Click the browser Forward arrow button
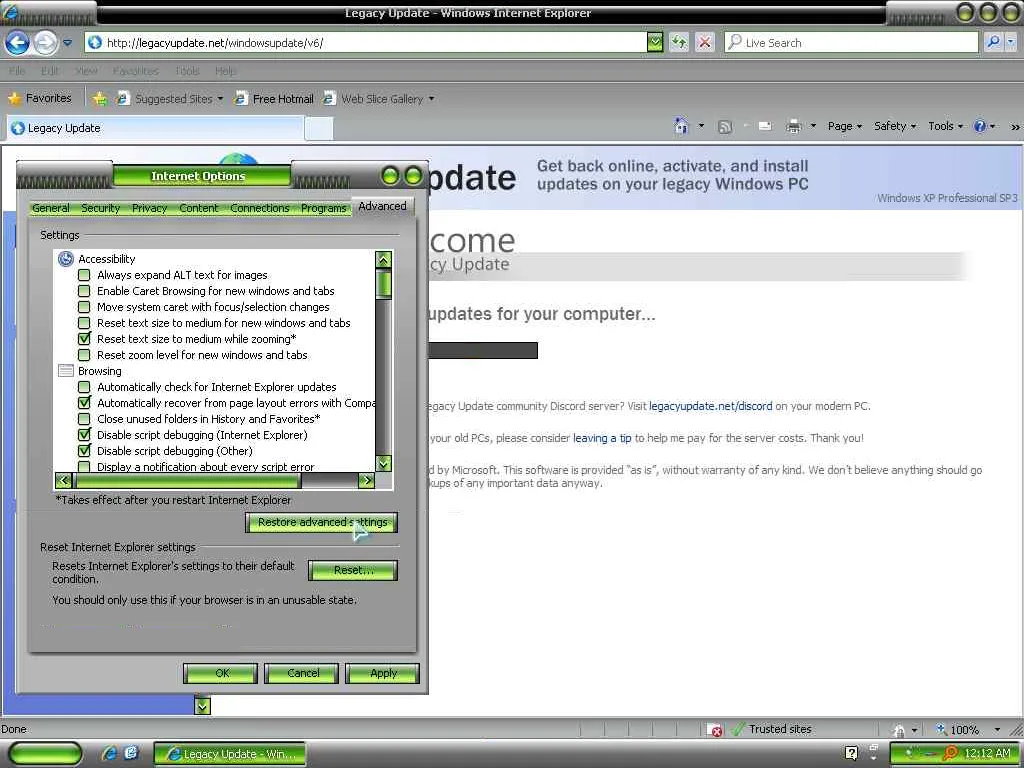Image resolution: width=1024 pixels, height=768 pixels. click(x=45, y=43)
